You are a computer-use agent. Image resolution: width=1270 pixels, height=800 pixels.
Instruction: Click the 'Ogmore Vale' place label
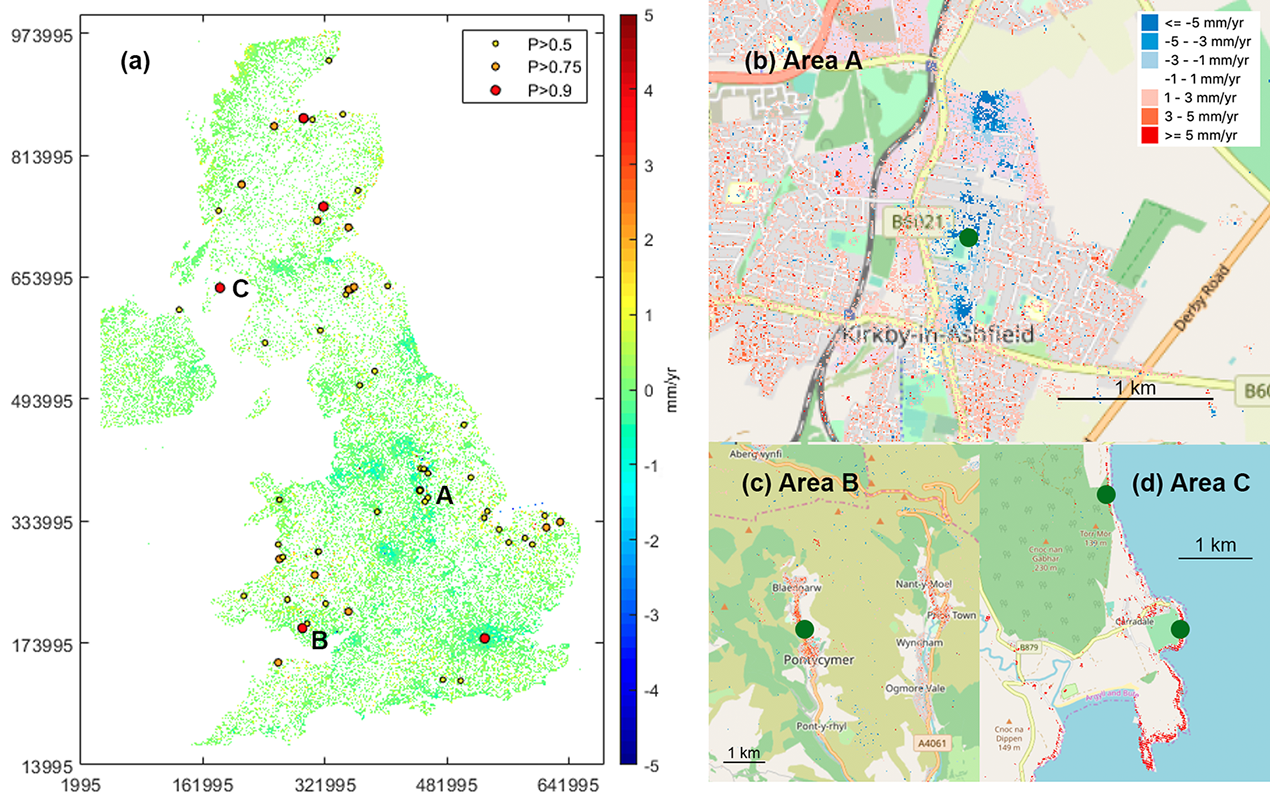point(917,688)
